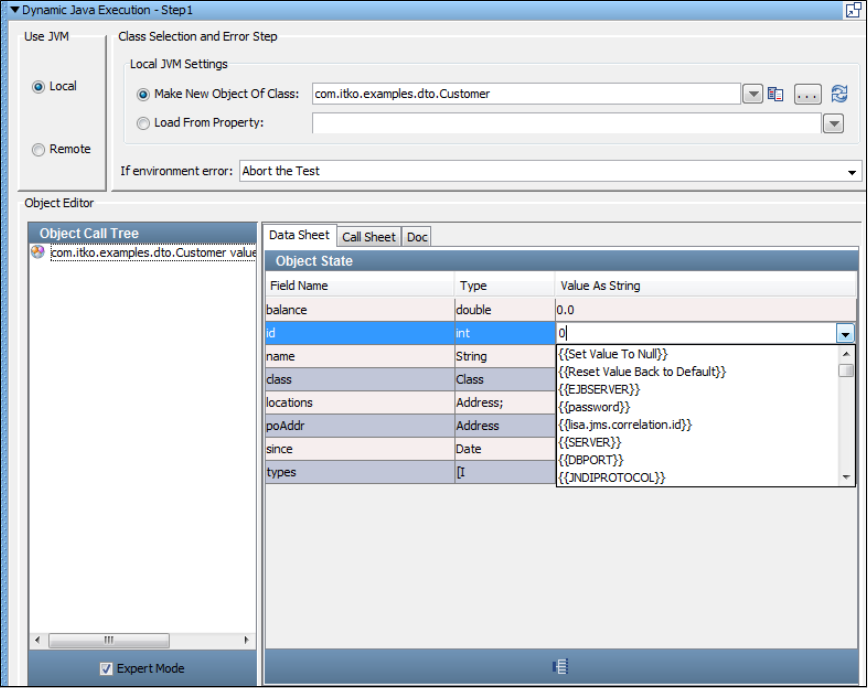The image size is (868, 688).
Task: Click the balance value 0.0 cell
Action: click(705, 310)
